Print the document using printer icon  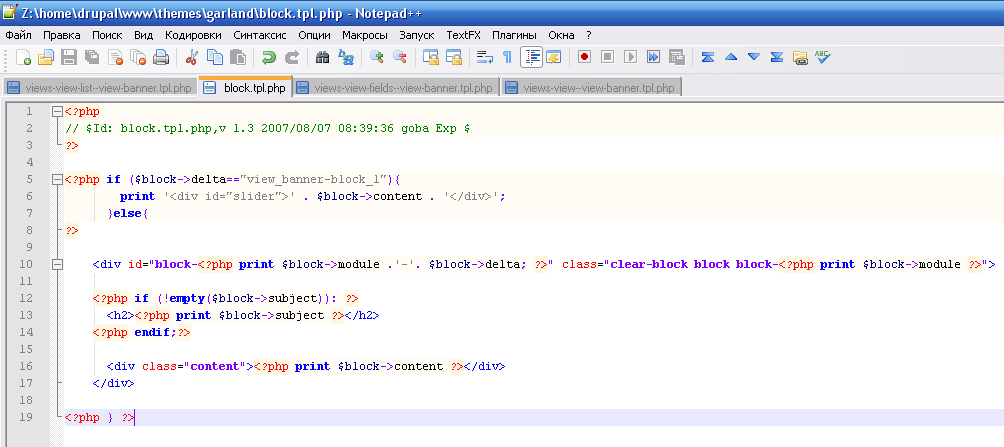pos(161,58)
